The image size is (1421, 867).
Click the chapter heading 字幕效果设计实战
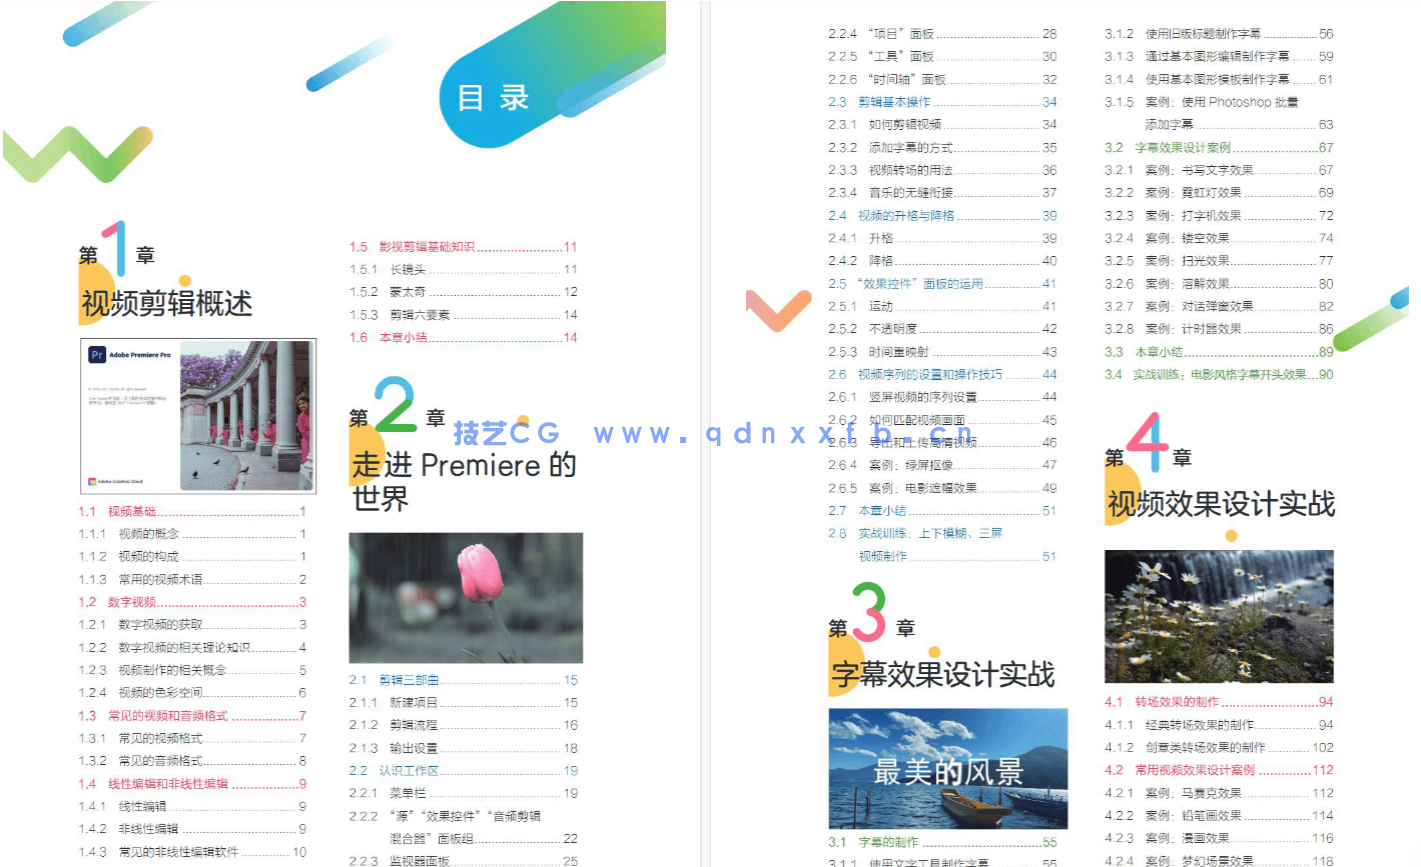(944, 674)
